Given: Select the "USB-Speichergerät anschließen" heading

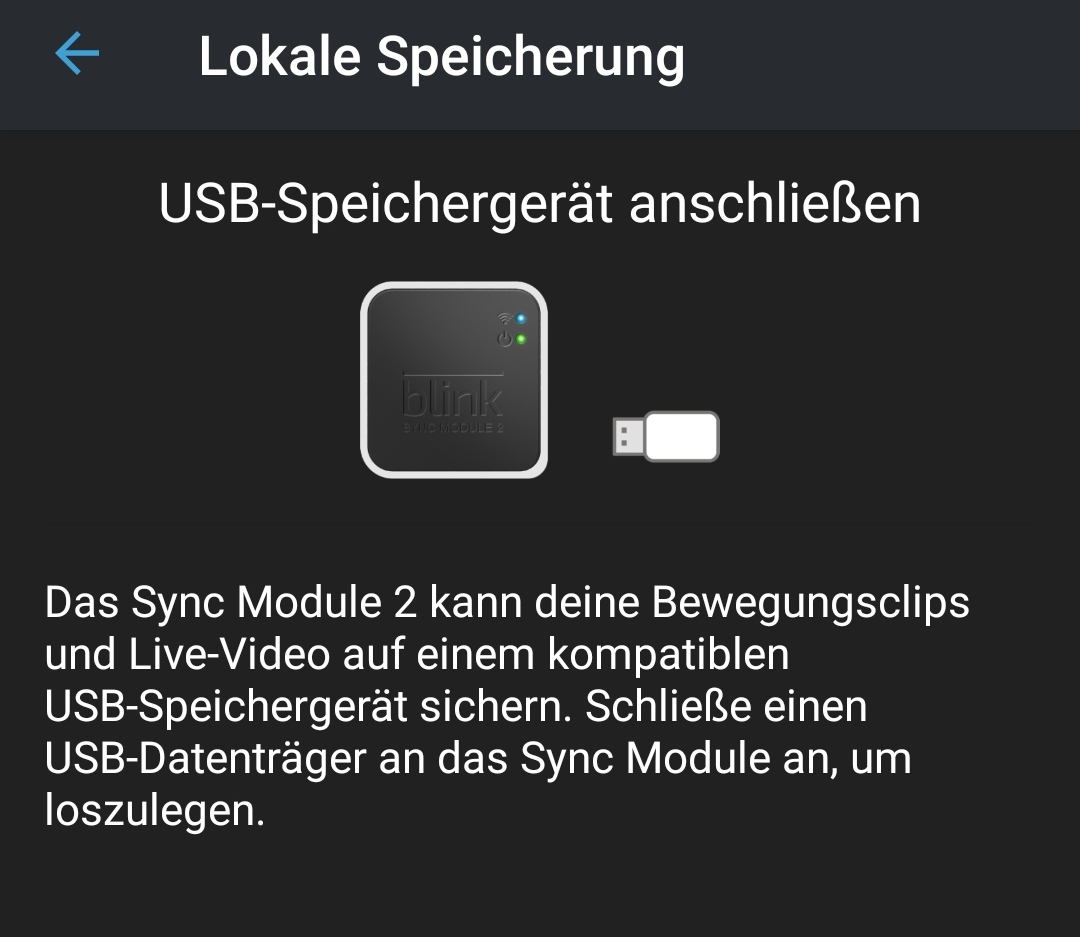Looking at the screenshot, I should click(539, 205).
